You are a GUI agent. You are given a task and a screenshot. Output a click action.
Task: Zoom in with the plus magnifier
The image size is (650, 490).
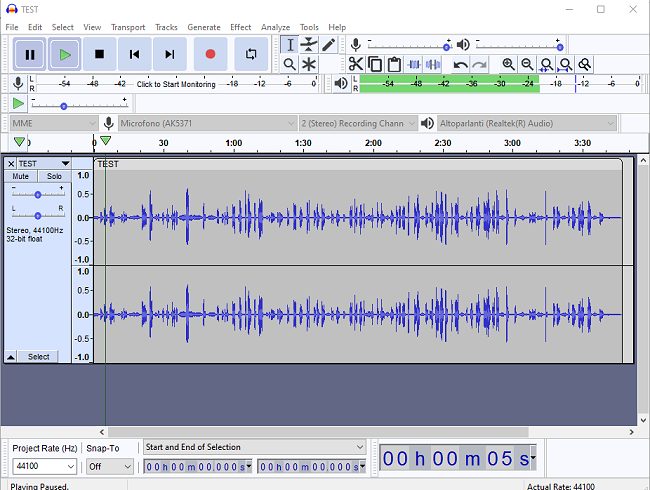(508, 64)
